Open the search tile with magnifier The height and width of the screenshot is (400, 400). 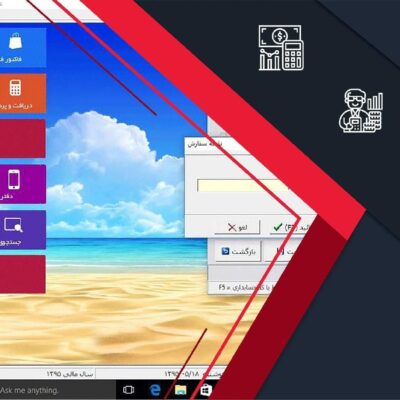[x=23, y=230]
